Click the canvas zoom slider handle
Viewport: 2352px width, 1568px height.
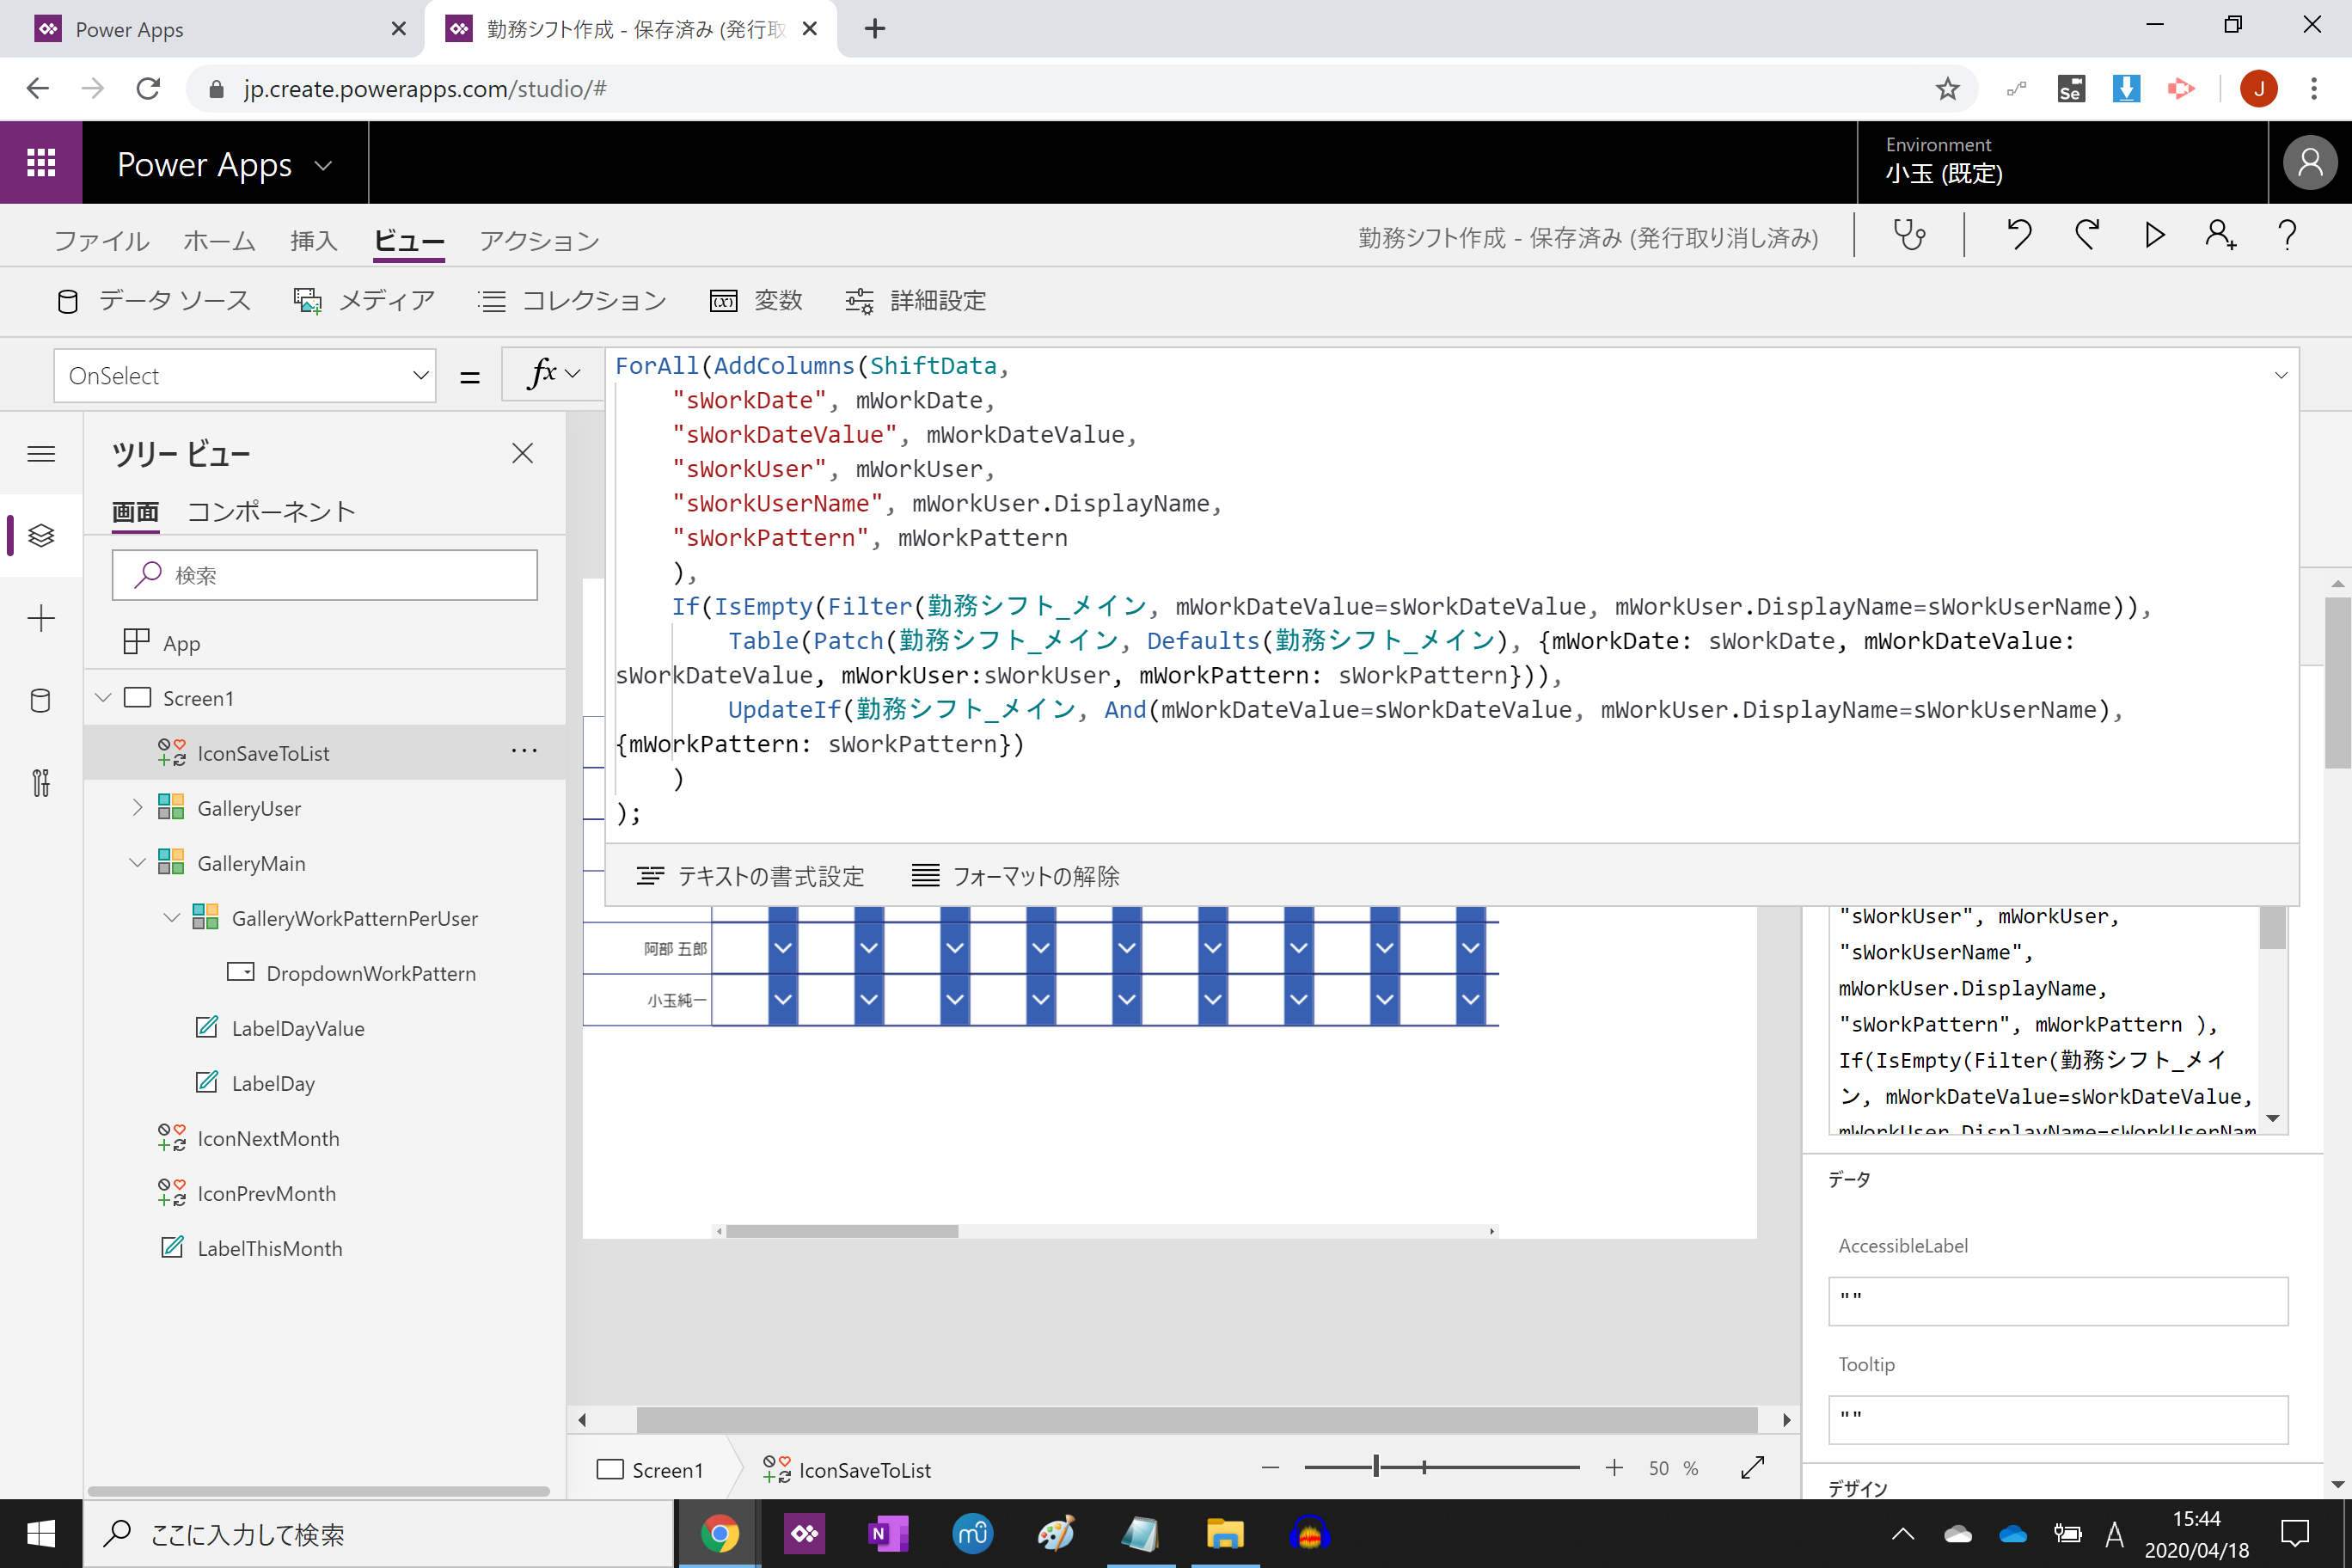tap(1376, 1467)
